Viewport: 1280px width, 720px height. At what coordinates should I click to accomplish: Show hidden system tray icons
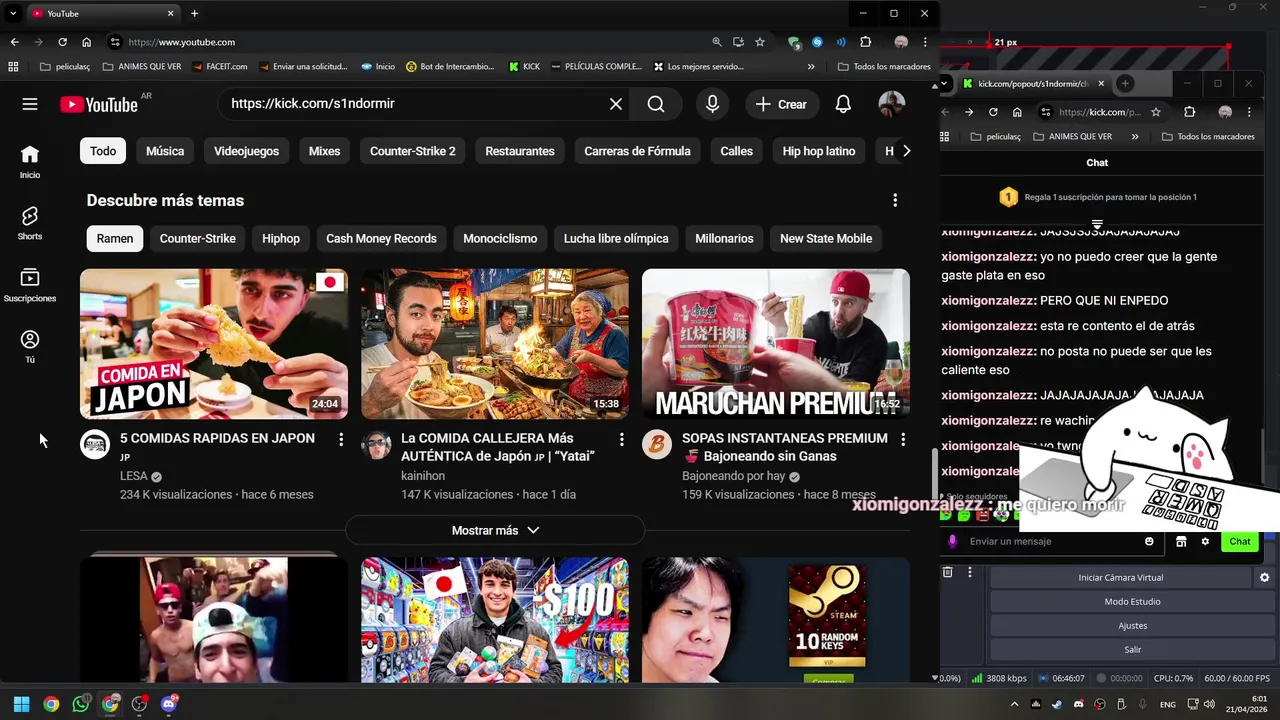(x=1014, y=704)
